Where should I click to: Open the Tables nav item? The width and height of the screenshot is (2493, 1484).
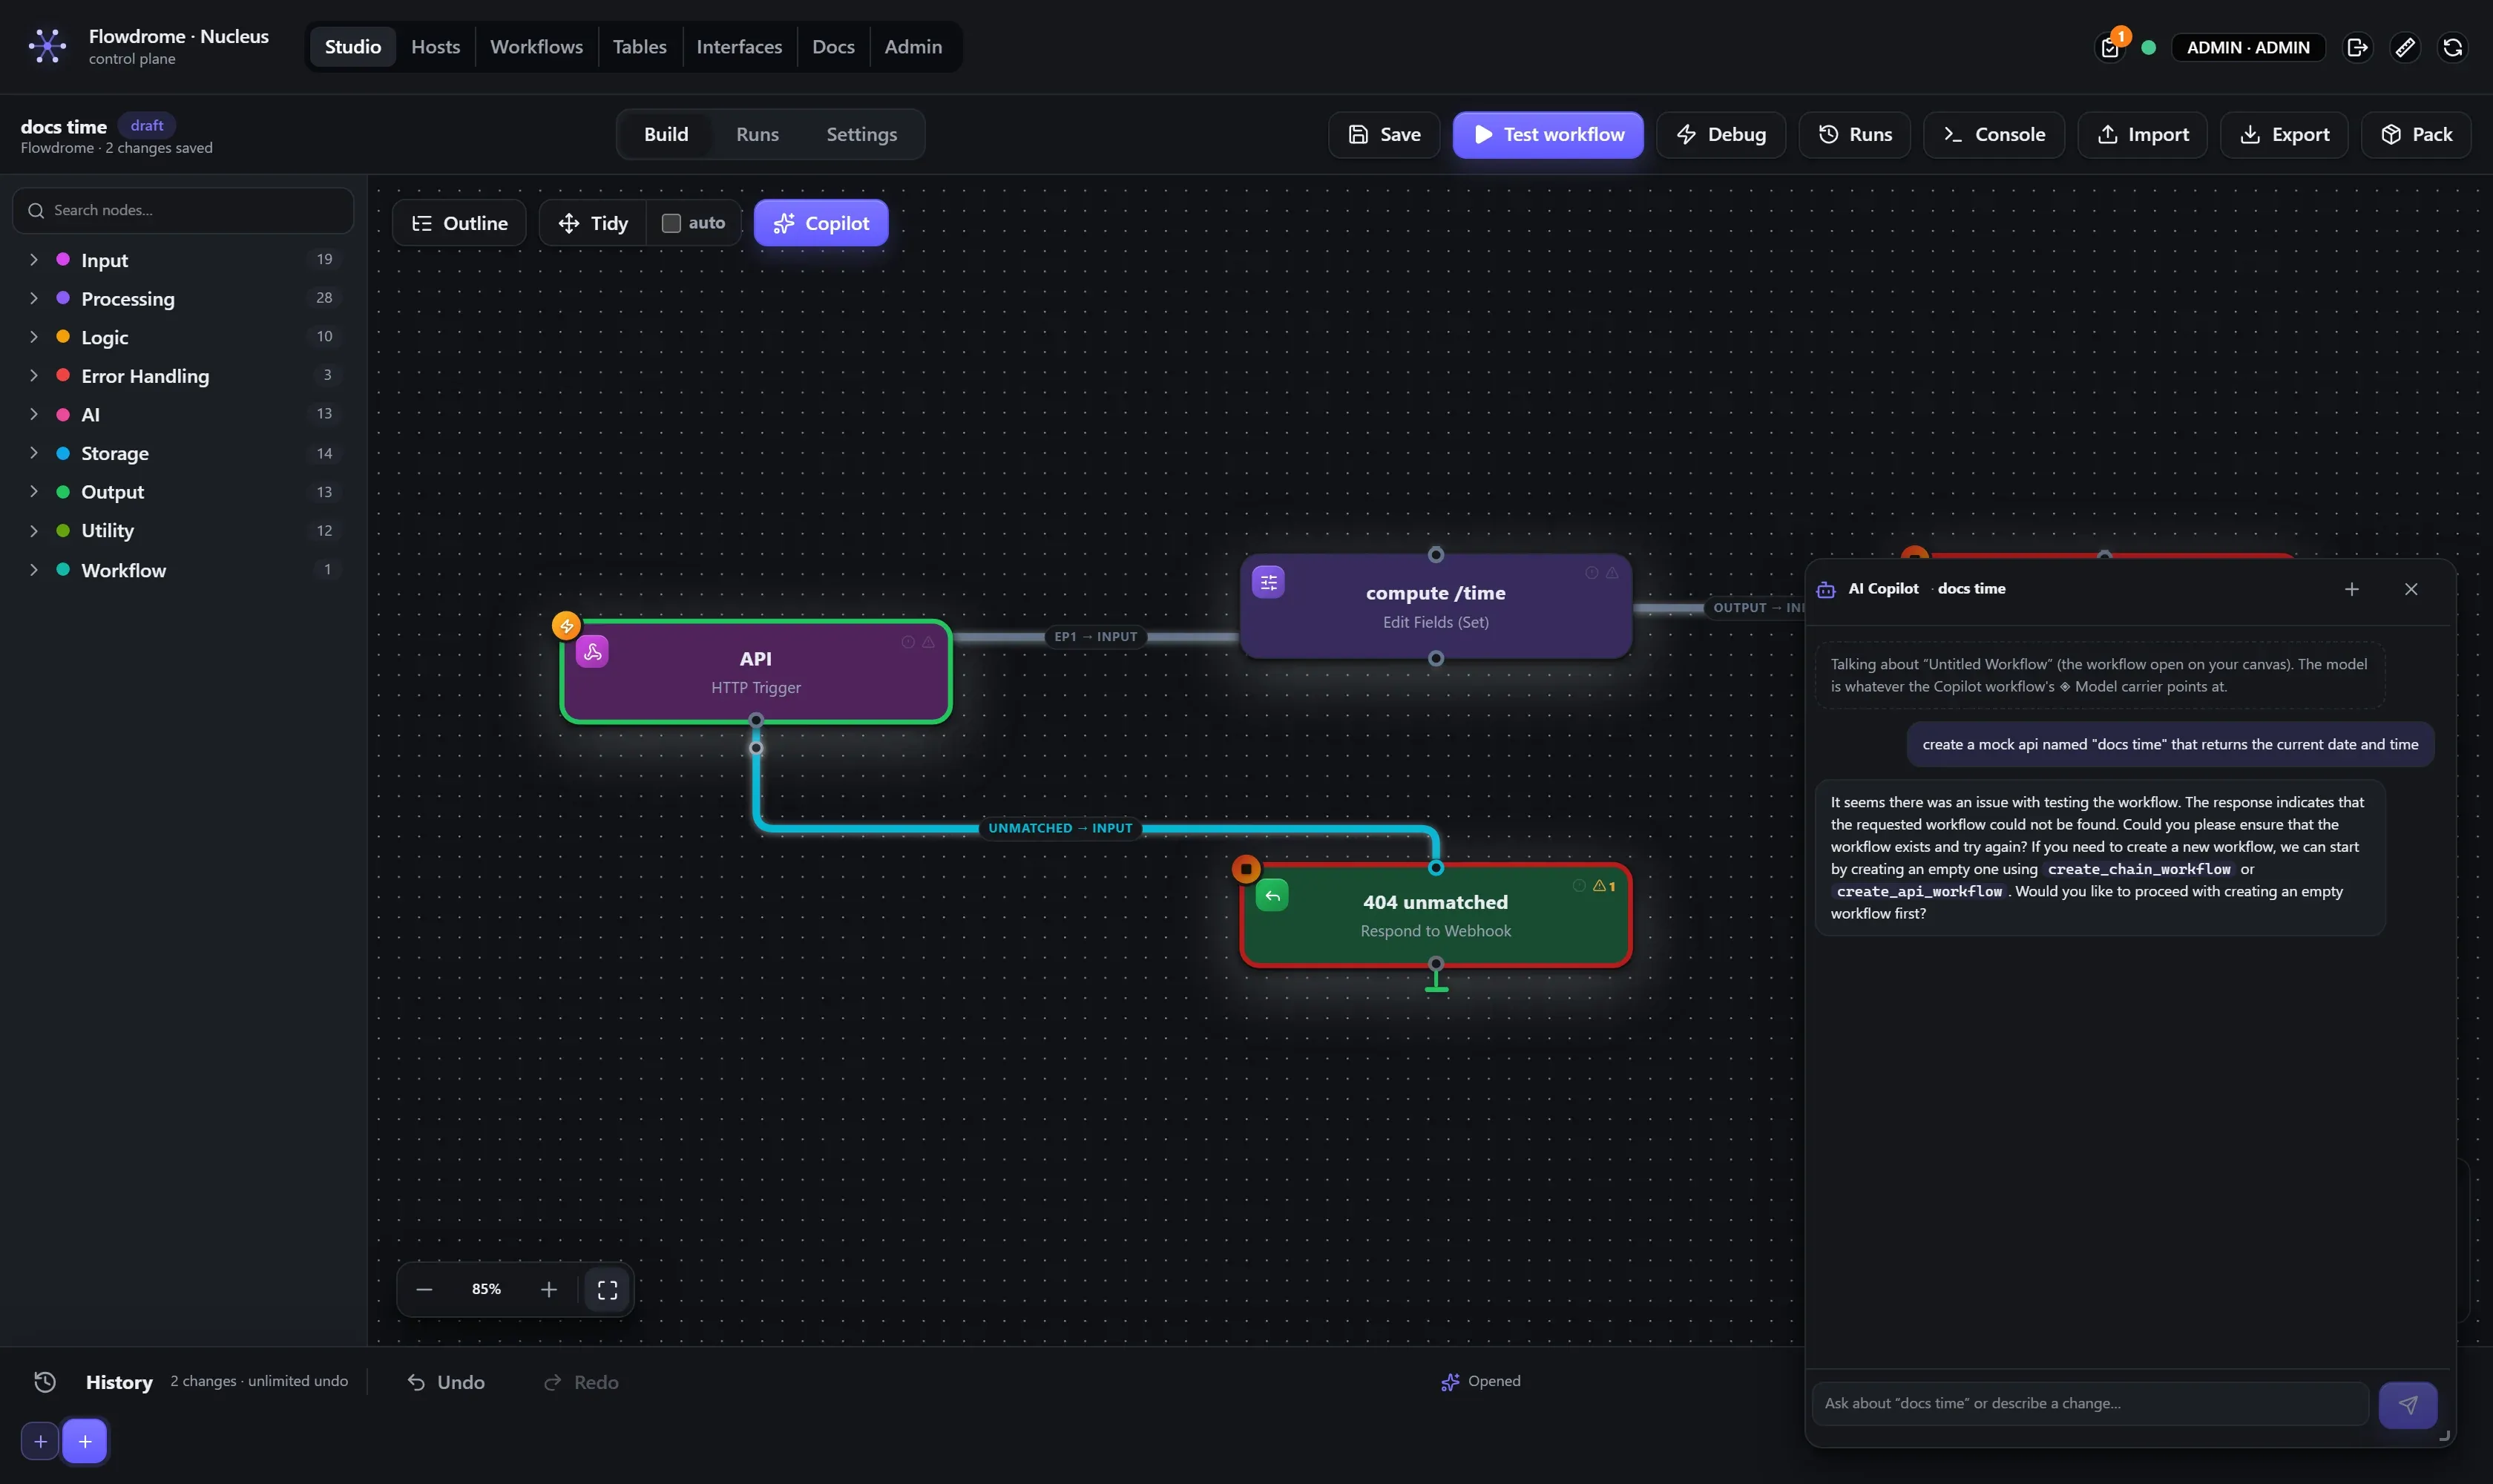[x=640, y=47]
